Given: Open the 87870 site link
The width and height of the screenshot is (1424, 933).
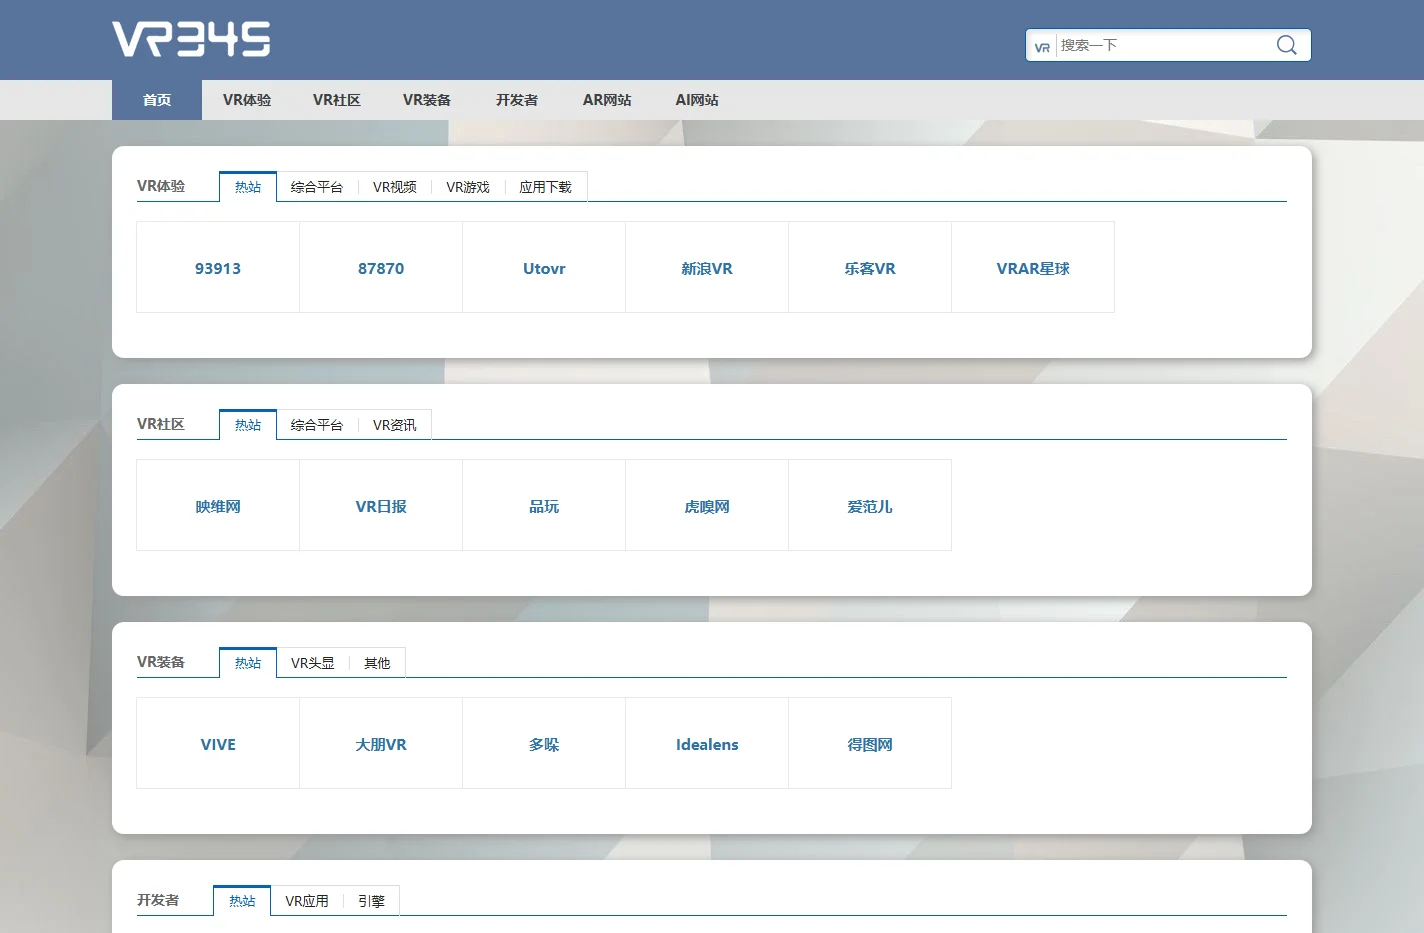Looking at the screenshot, I should pos(381,268).
